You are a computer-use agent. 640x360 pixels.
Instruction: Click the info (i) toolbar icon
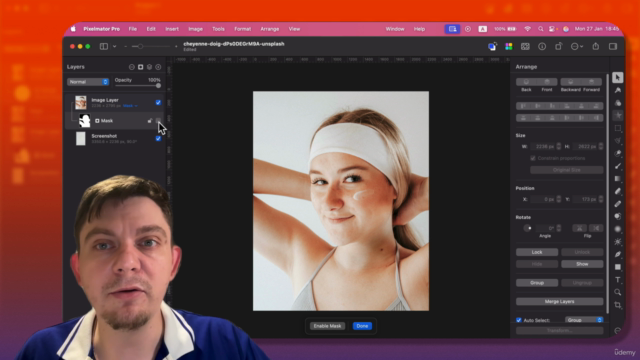point(542,47)
